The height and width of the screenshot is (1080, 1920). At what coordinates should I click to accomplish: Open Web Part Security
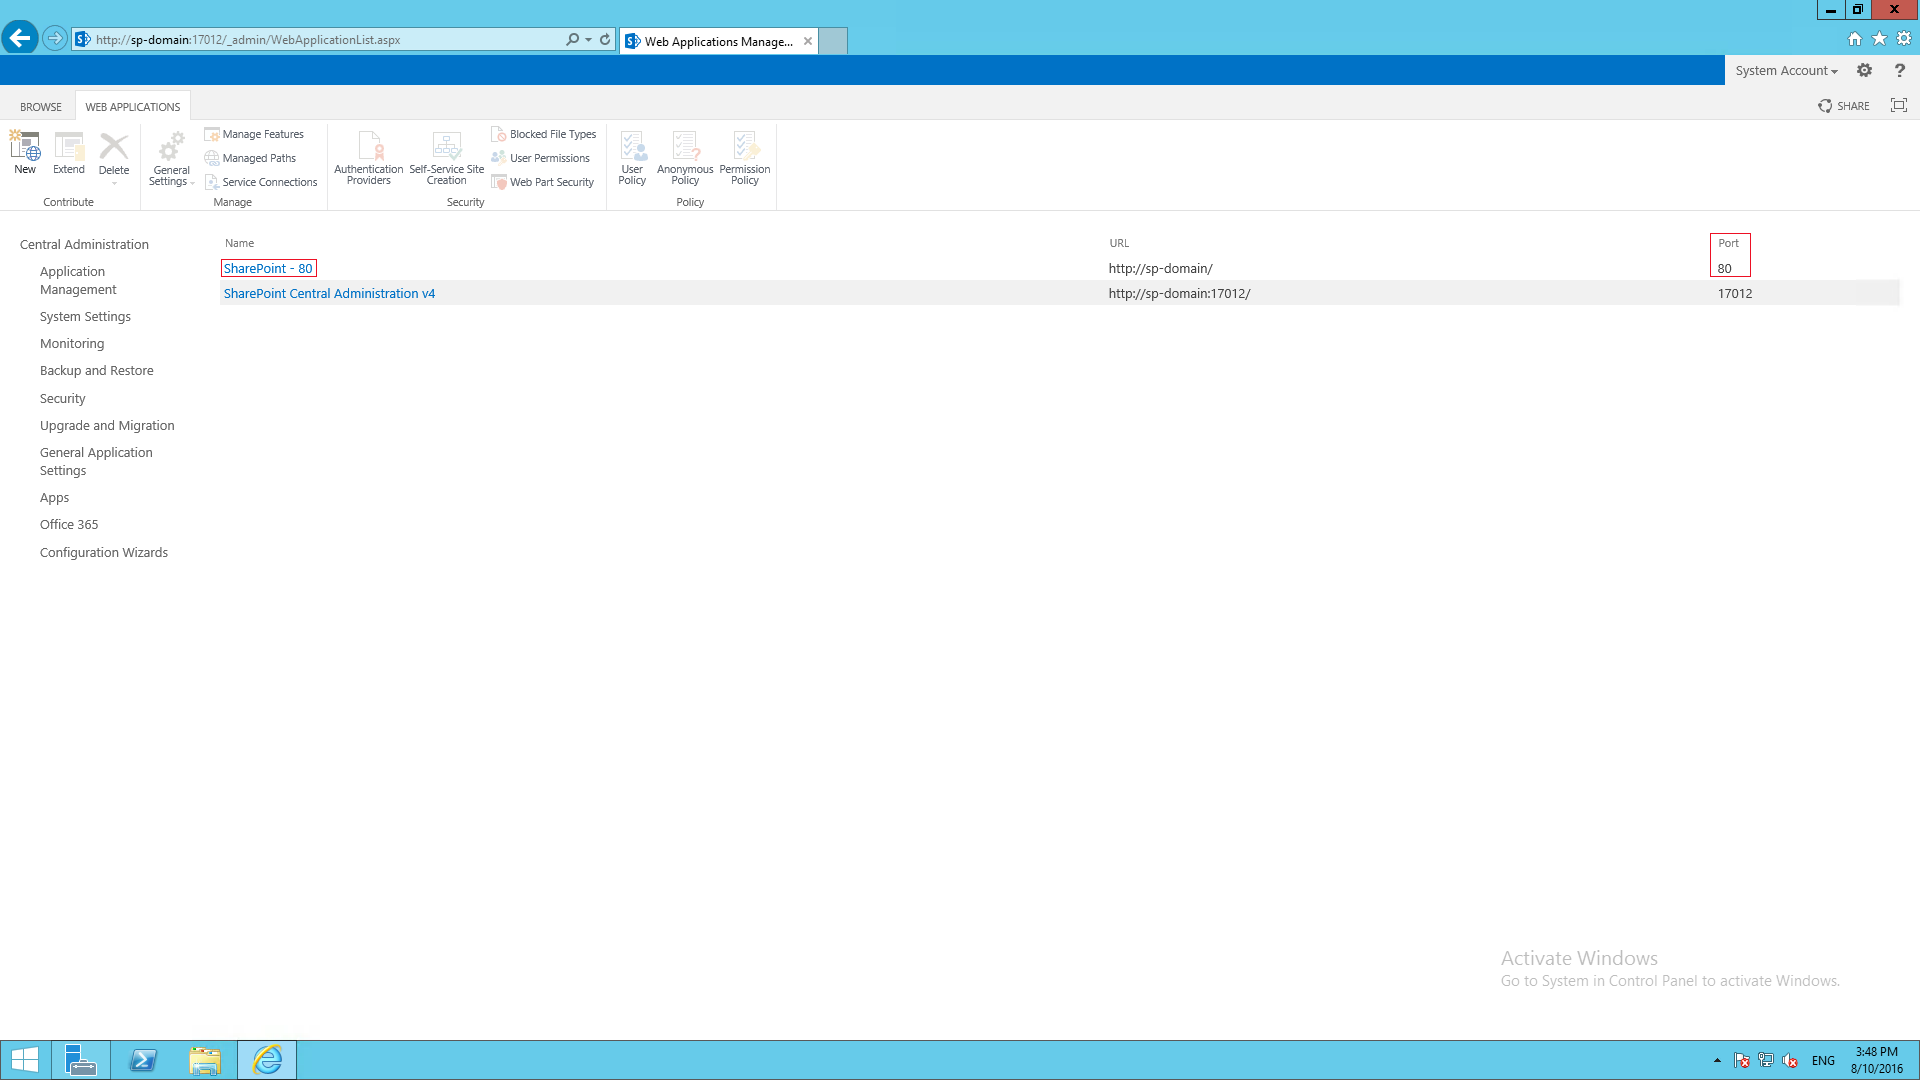coord(543,182)
